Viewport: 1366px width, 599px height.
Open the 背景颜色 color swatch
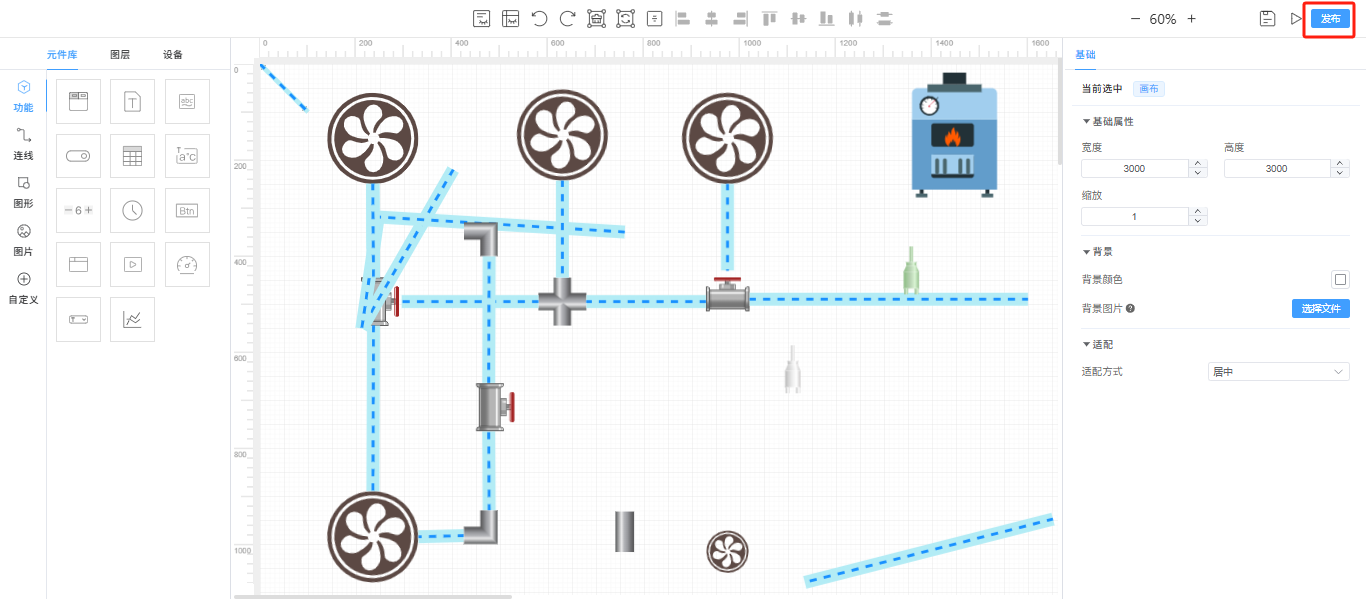point(1340,279)
